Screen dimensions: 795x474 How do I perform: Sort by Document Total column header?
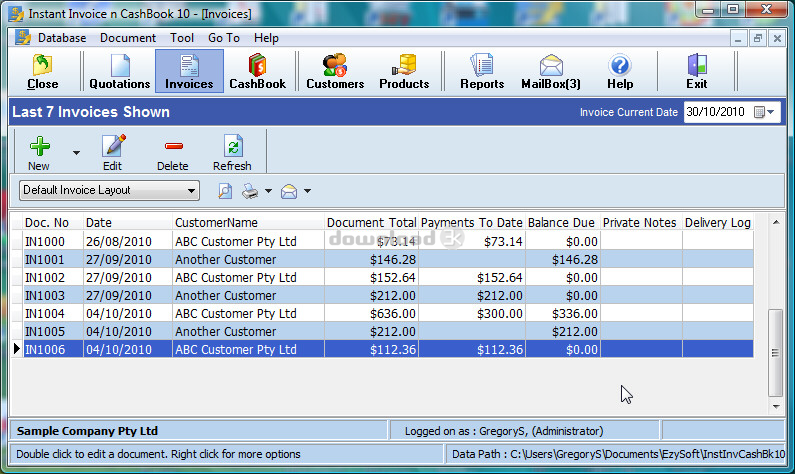point(371,223)
